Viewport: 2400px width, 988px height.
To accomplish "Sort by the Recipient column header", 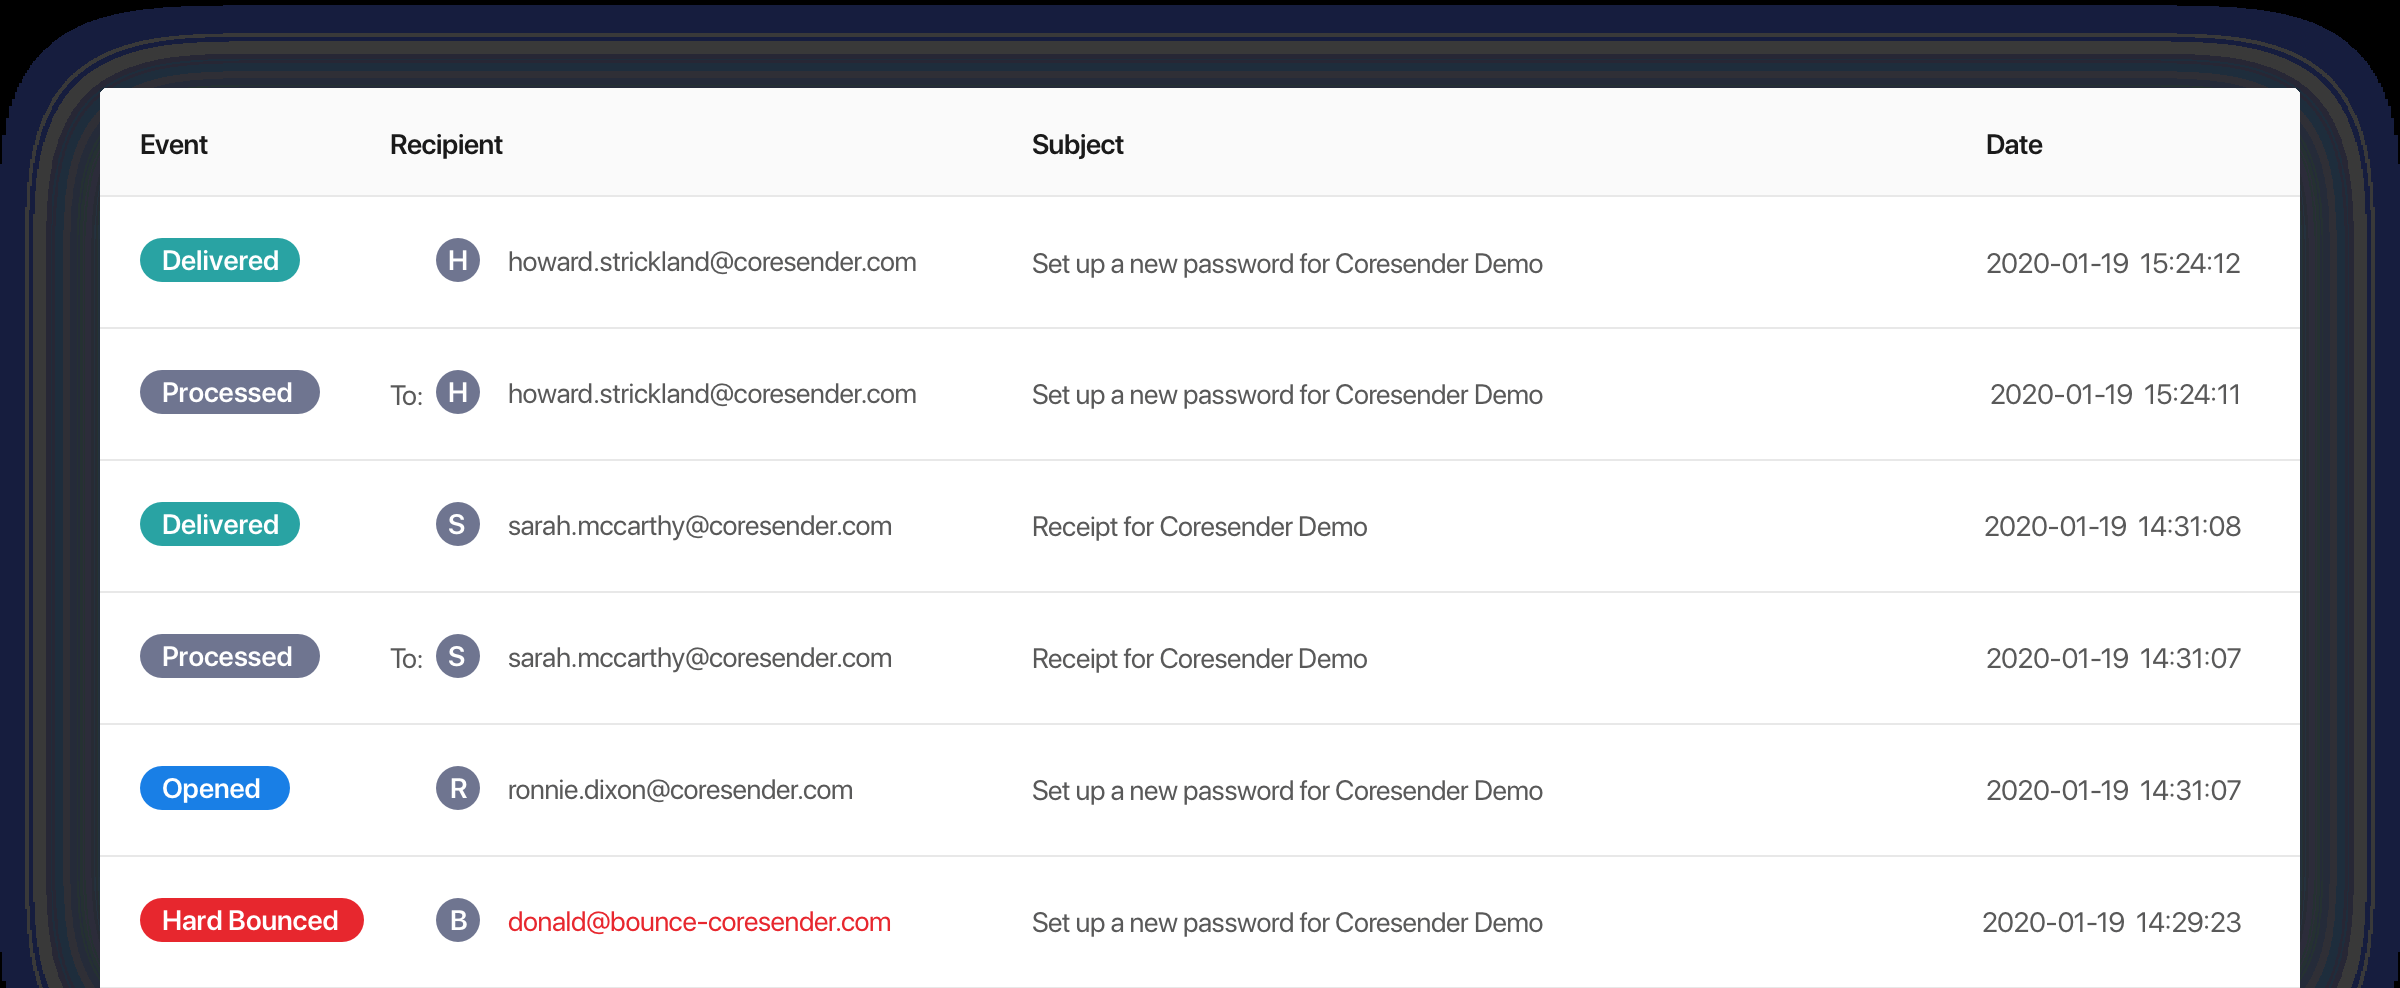I will [x=446, y=145].
